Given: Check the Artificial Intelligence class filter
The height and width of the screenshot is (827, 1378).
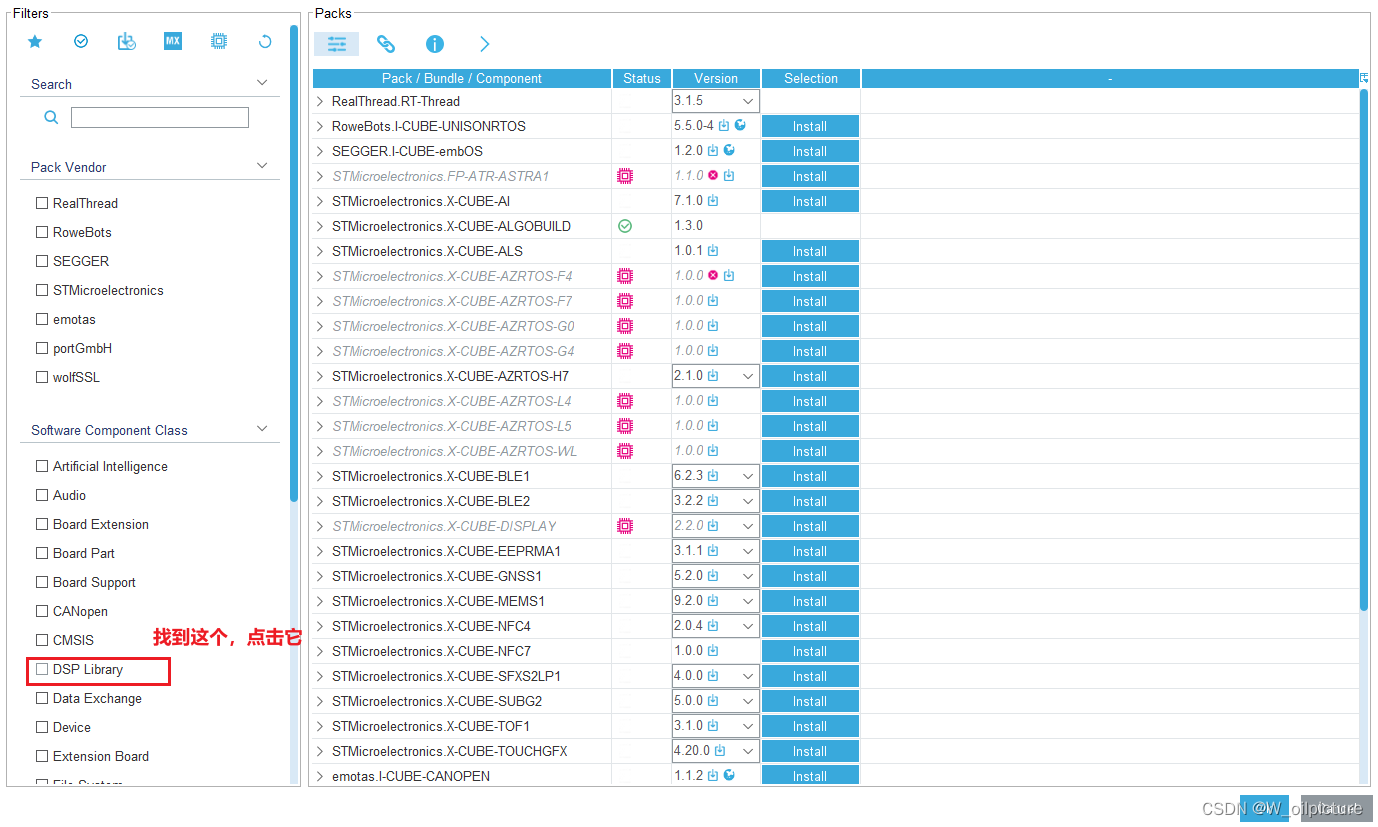Looking at the screenshot, I should point(42,466).
